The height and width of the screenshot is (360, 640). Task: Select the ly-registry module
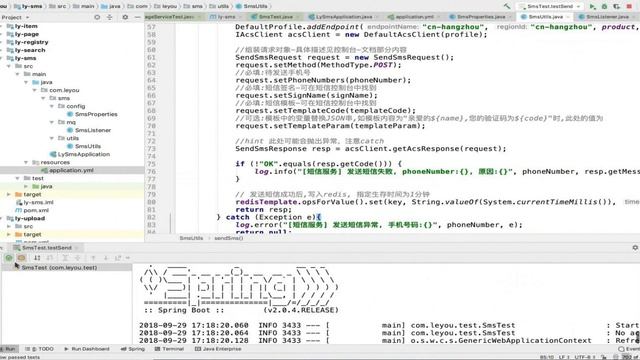click(27, 42)
